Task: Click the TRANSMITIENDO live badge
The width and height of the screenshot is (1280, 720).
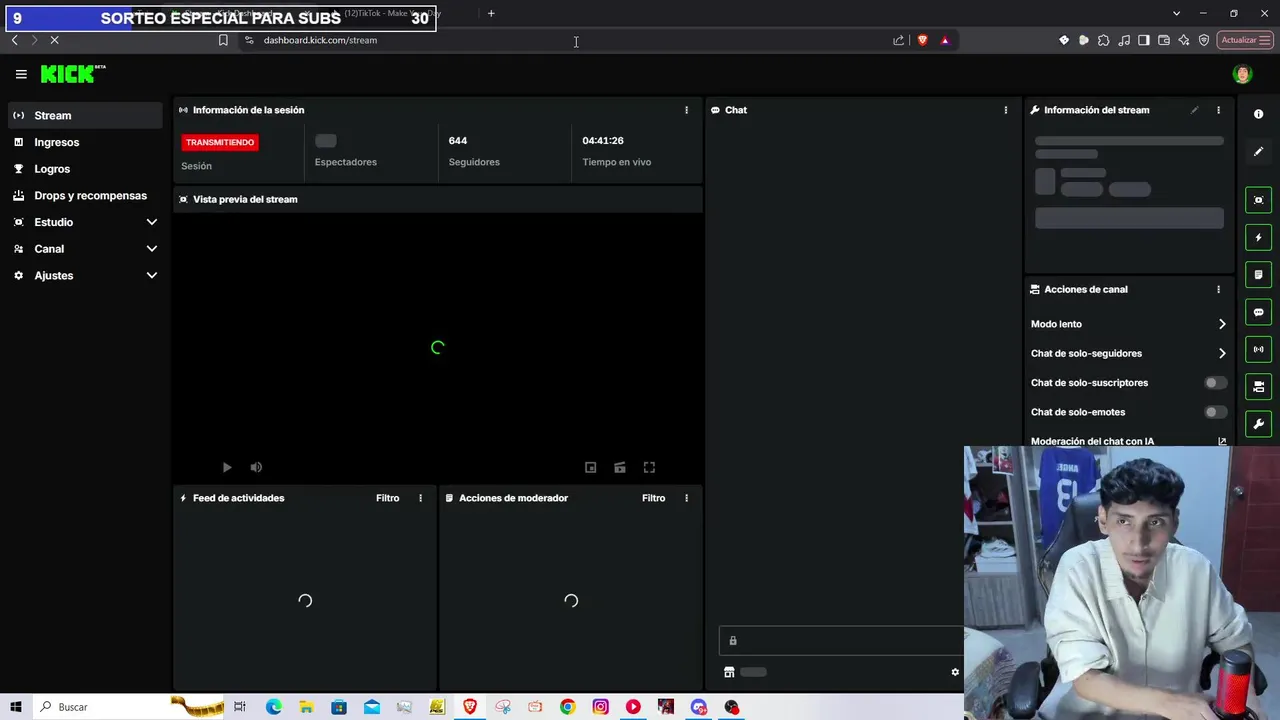Action: [x=220, y=142]
